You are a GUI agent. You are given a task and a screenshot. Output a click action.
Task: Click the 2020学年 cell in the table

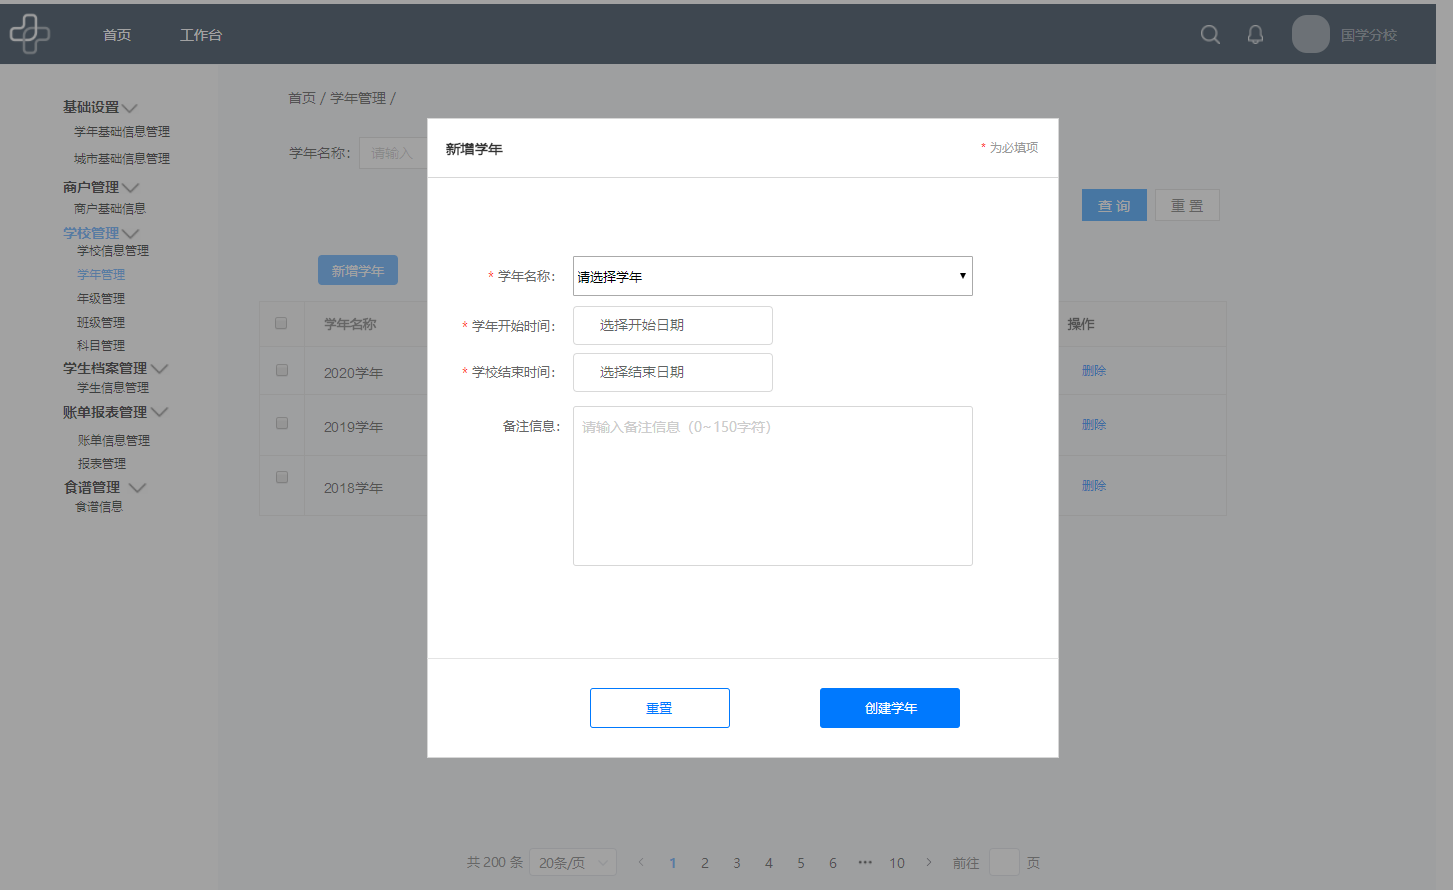click(x=353, y=373)
